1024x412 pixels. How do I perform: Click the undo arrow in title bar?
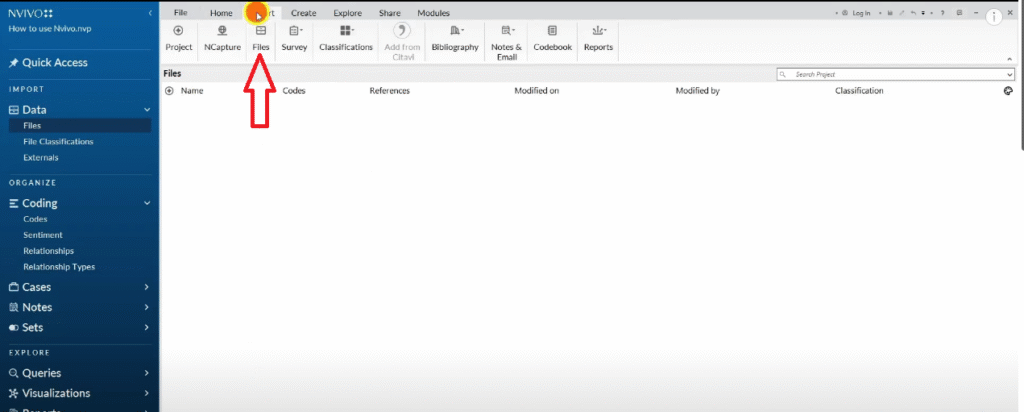[914, 13]
